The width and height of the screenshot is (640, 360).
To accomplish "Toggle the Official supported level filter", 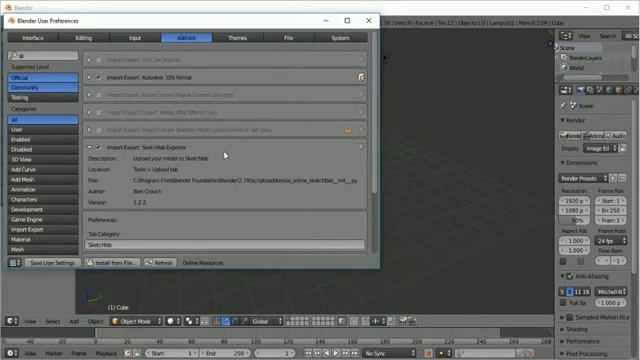I will pyautogui.click(x=43, y=78).
